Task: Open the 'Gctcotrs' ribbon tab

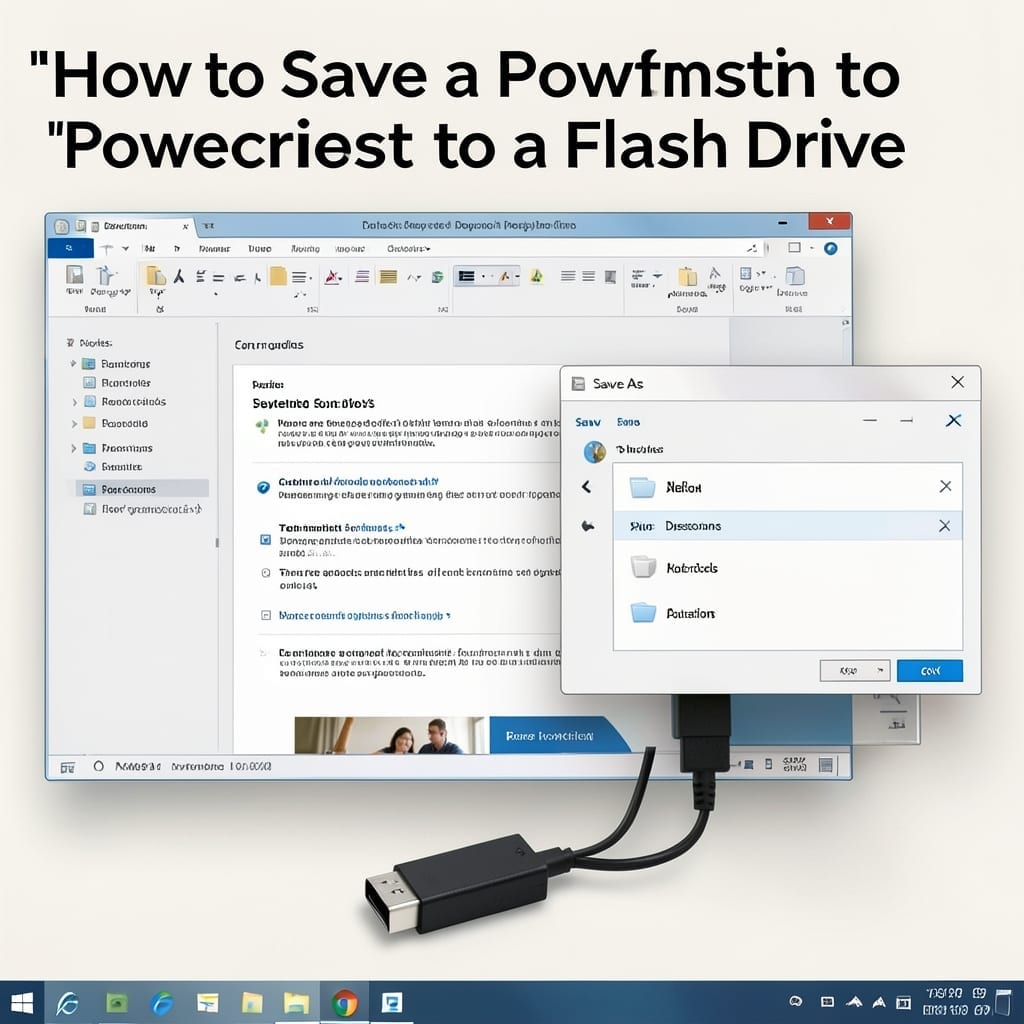Action: 408,249
